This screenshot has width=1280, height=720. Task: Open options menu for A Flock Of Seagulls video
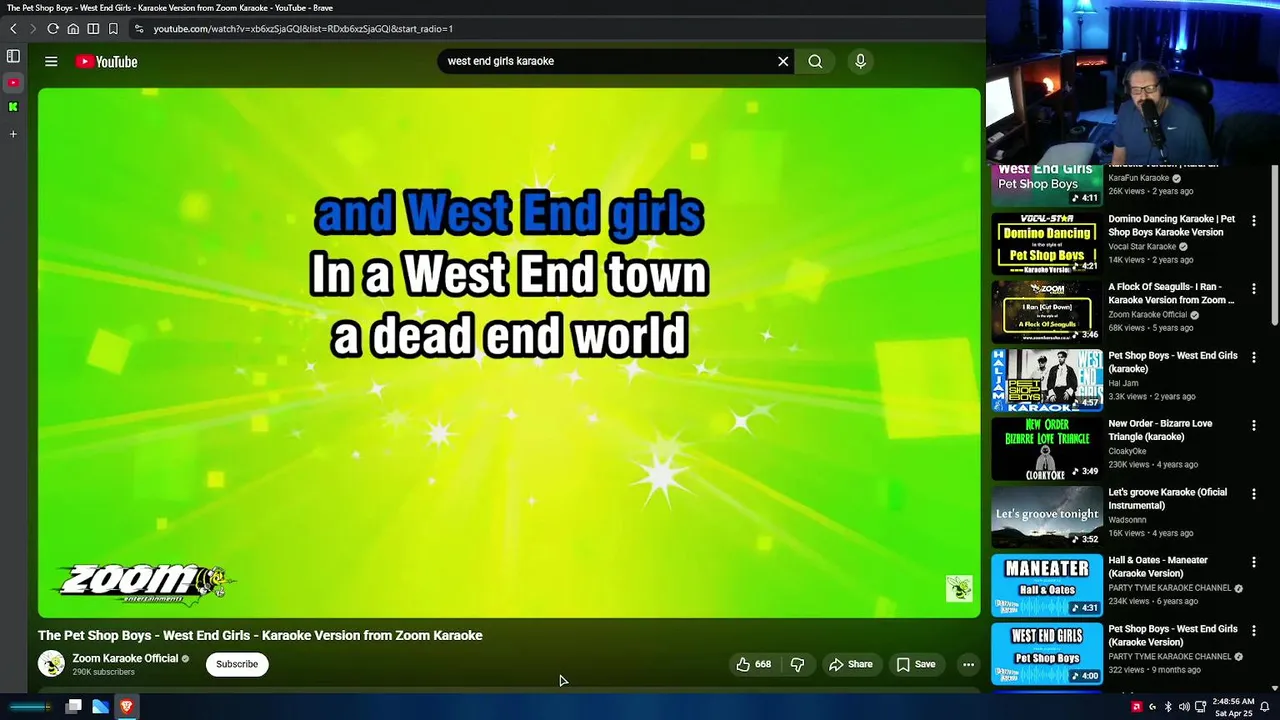pyautogui.click(x=1253, y=288)
